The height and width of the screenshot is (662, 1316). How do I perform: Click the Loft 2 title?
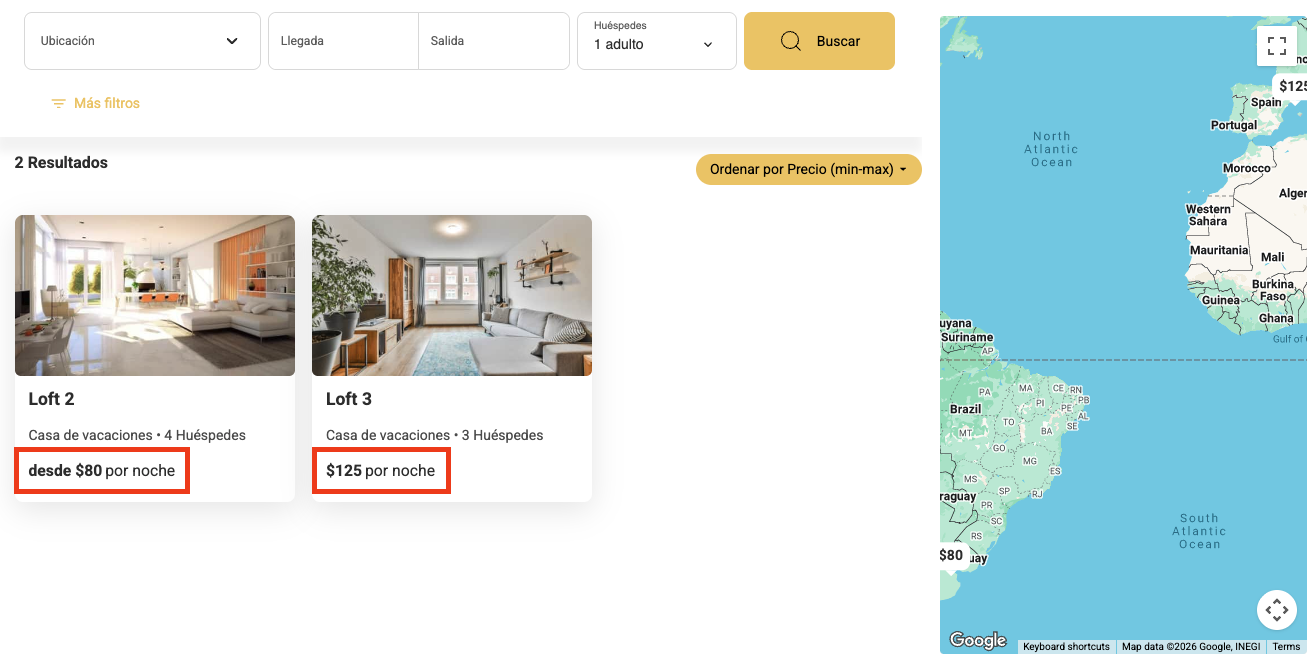click(x=52, y=399)
